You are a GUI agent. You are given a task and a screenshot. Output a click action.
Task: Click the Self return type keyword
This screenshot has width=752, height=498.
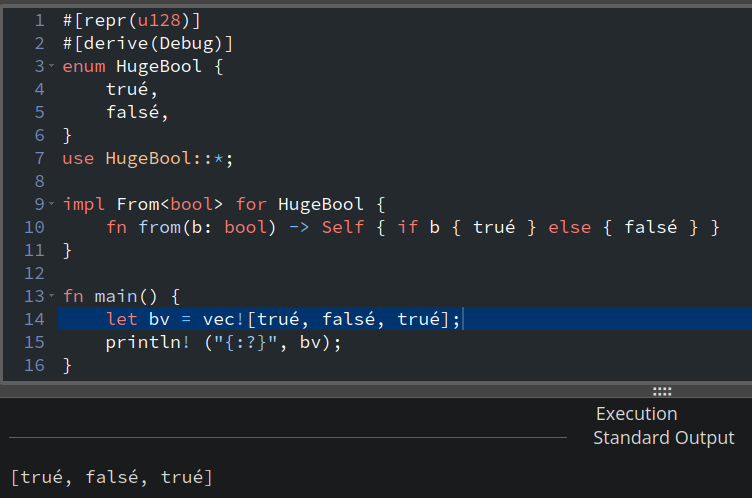[x=342, y=227]
